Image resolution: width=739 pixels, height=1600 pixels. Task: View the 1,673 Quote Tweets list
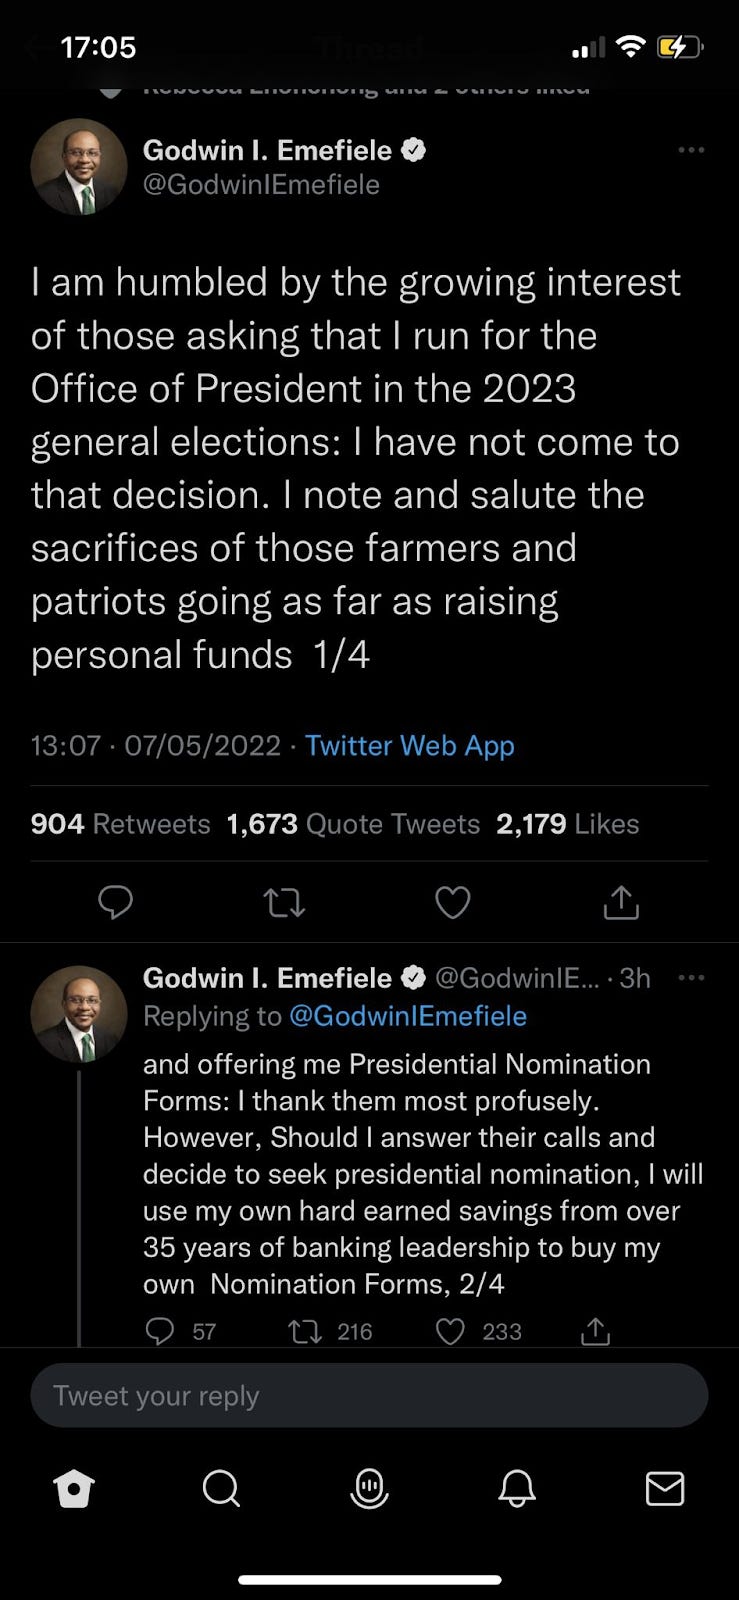[x=353, y=824]
